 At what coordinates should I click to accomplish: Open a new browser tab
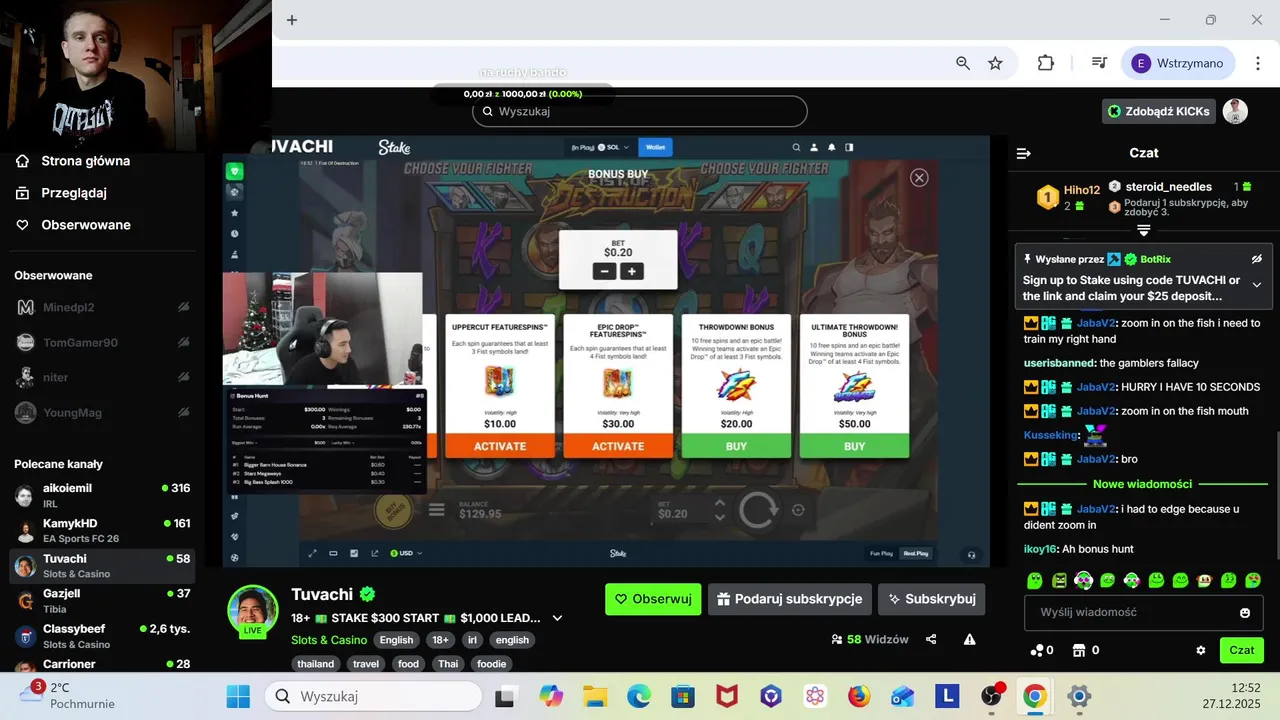click(292, 20)
